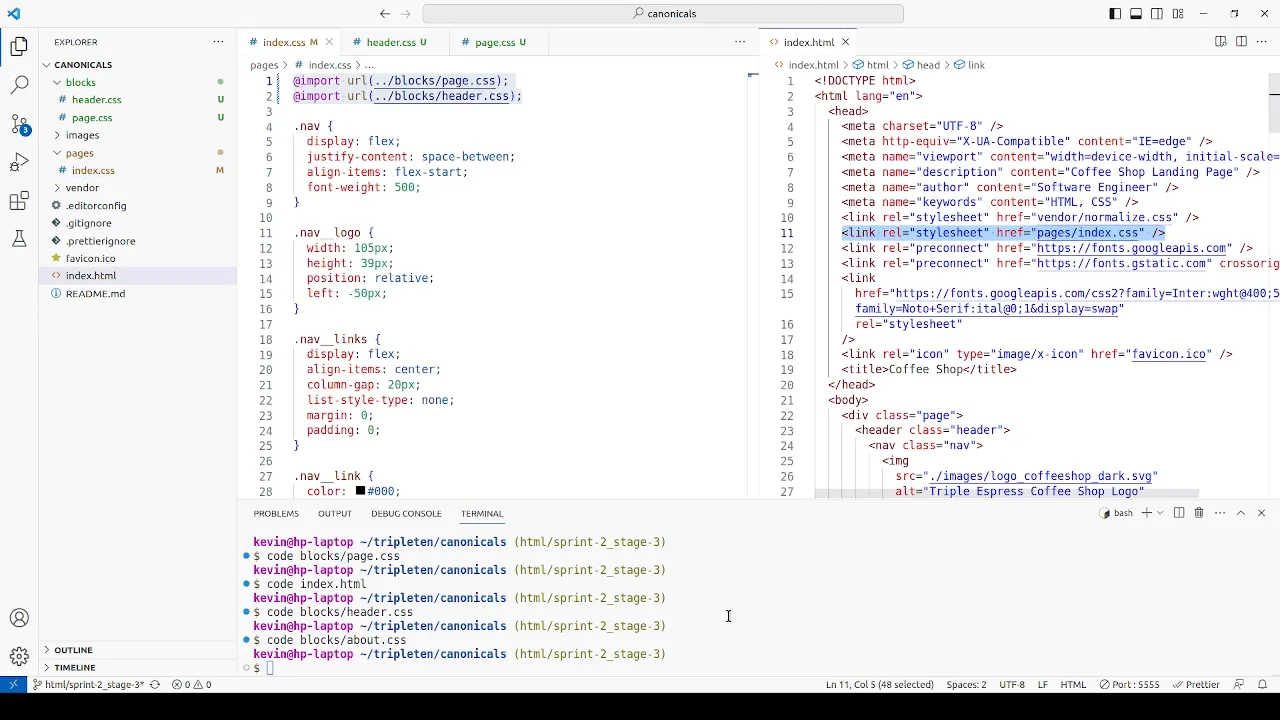The image size is (1280, 720).
Task: Open new terminal launch profile dropdown
Action: pos(1159,513)
